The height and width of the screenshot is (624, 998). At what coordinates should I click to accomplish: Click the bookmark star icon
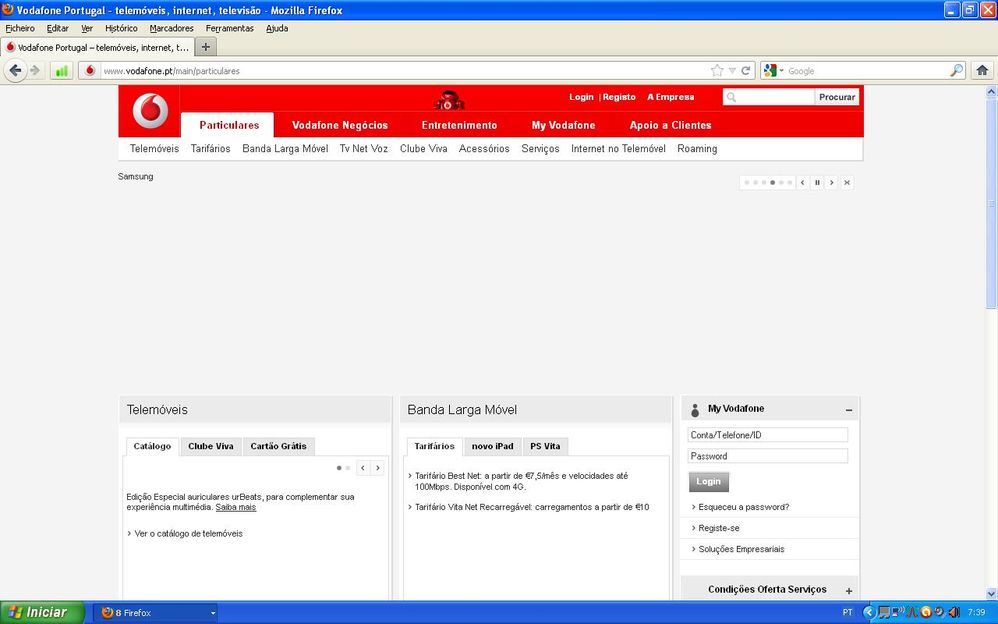[x=717, y=70]
